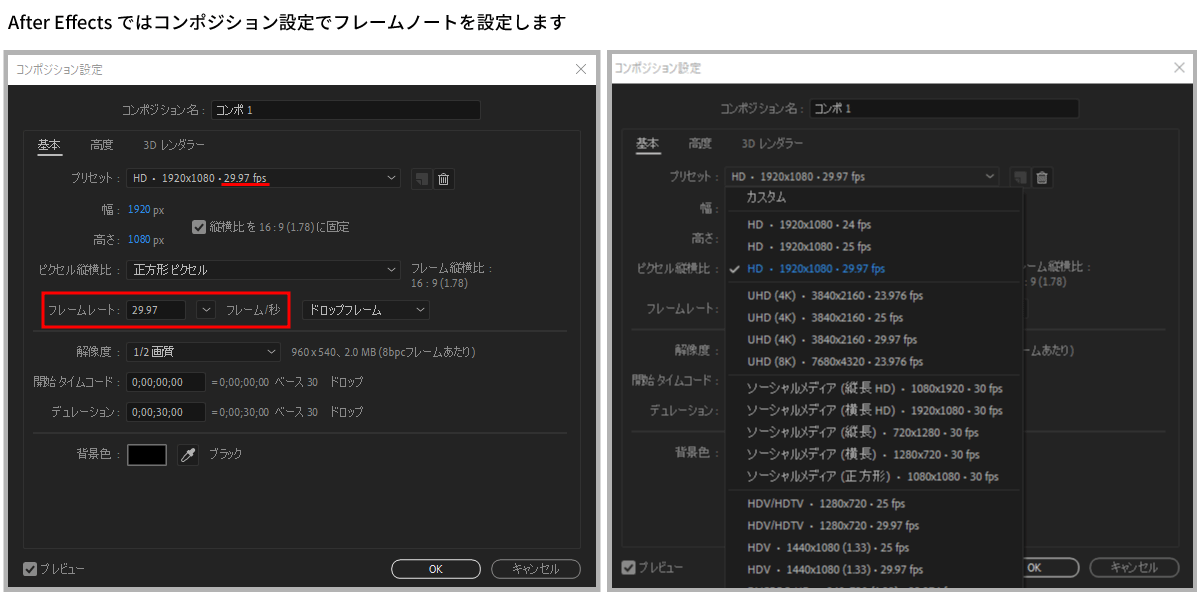1200x600 pixels.
Task: Open the black 背景色 color swatch
Action: (x=147, y=455)
